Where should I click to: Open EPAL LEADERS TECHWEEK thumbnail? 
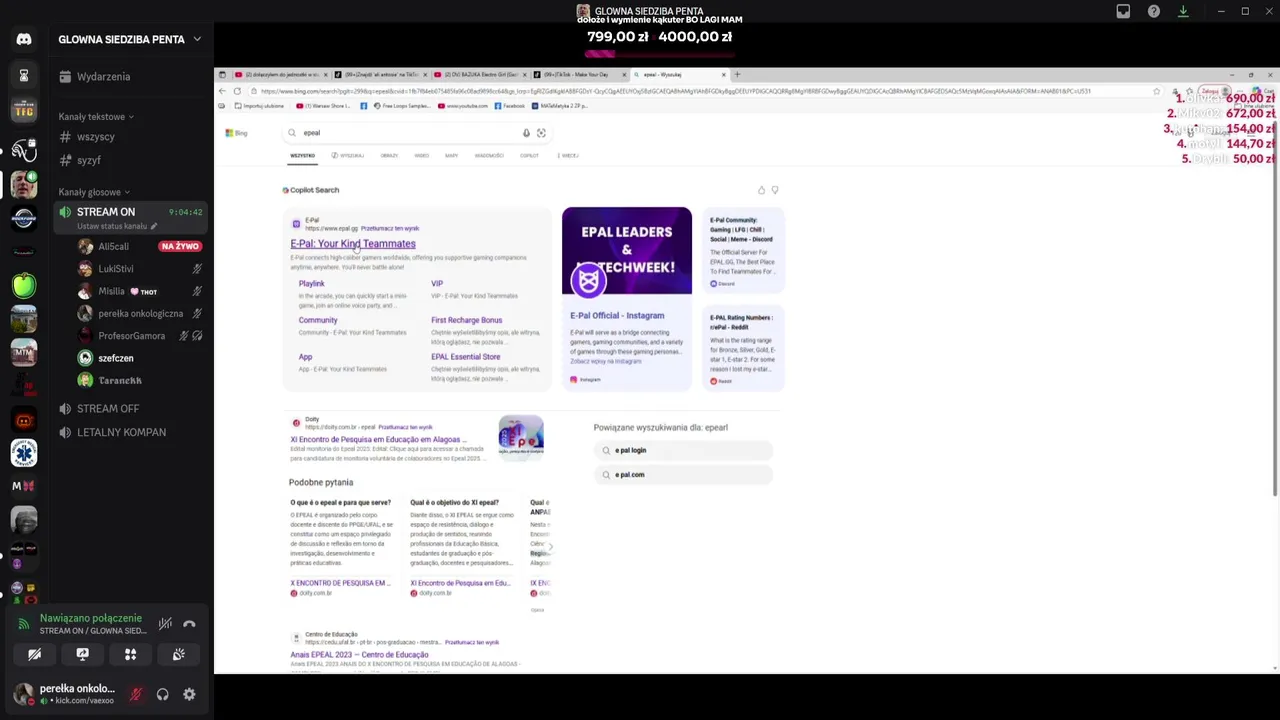click(627, 251)
